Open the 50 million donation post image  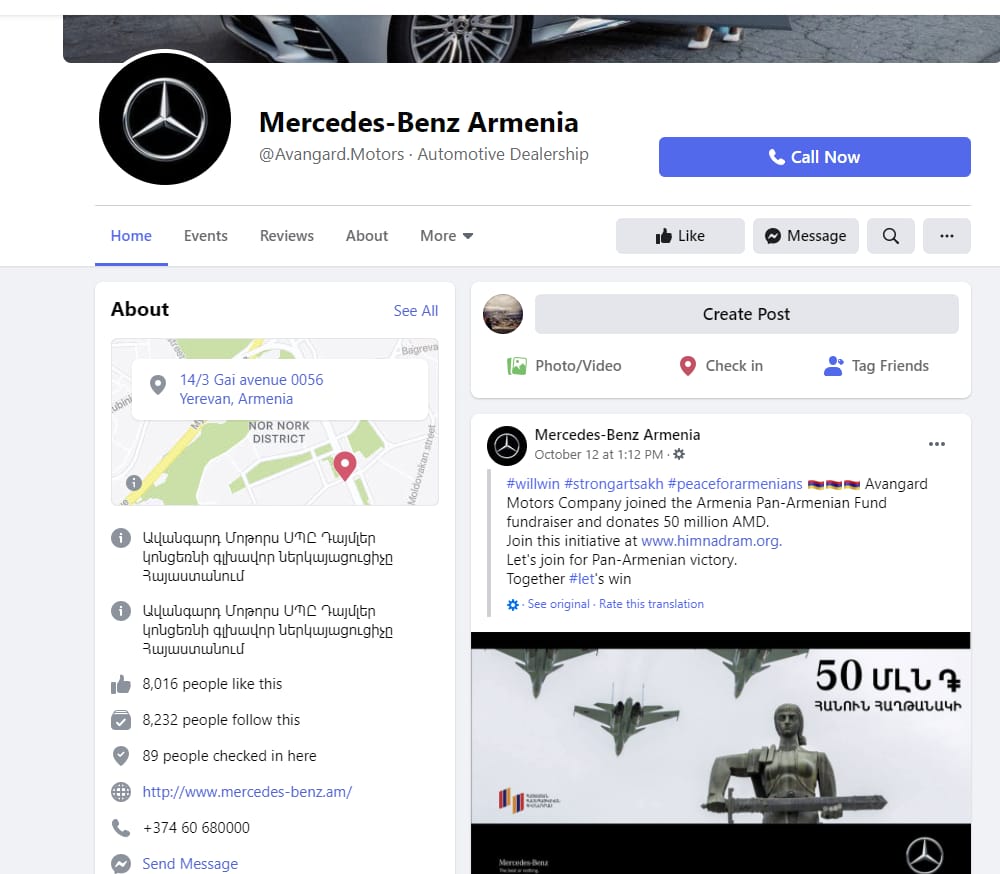tap(720, 750)
